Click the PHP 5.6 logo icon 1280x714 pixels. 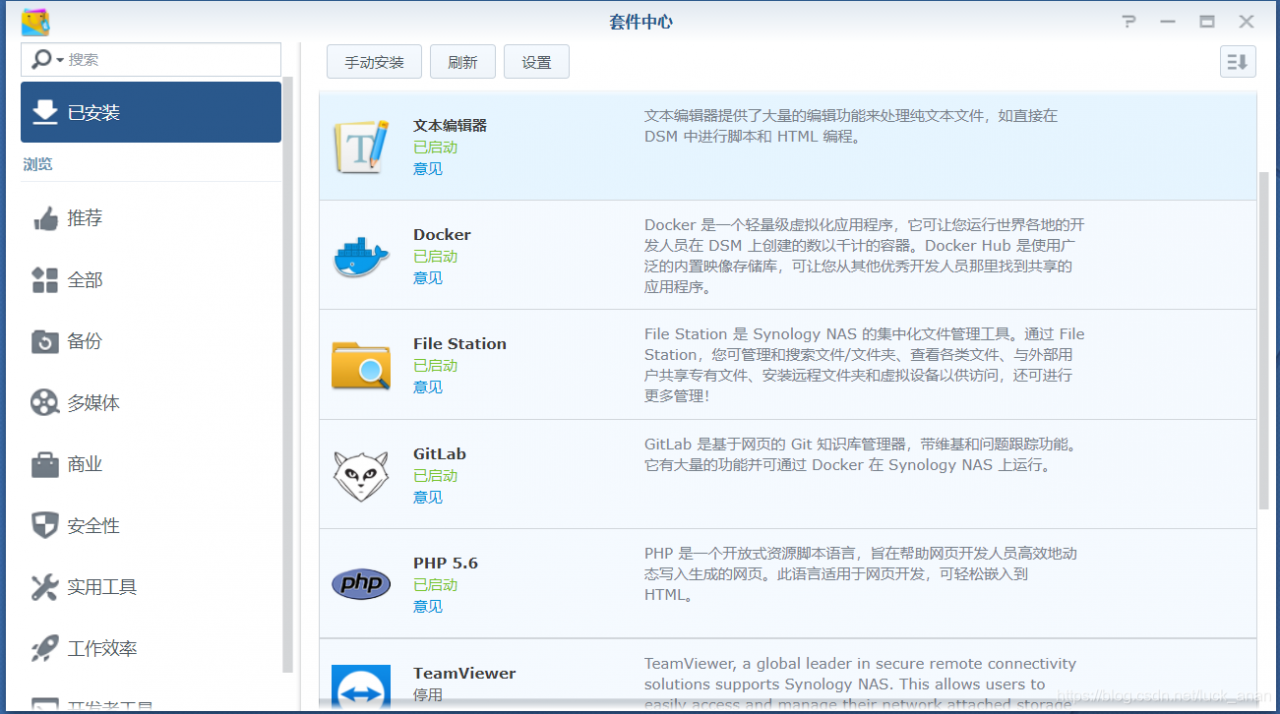coord(360,584)
